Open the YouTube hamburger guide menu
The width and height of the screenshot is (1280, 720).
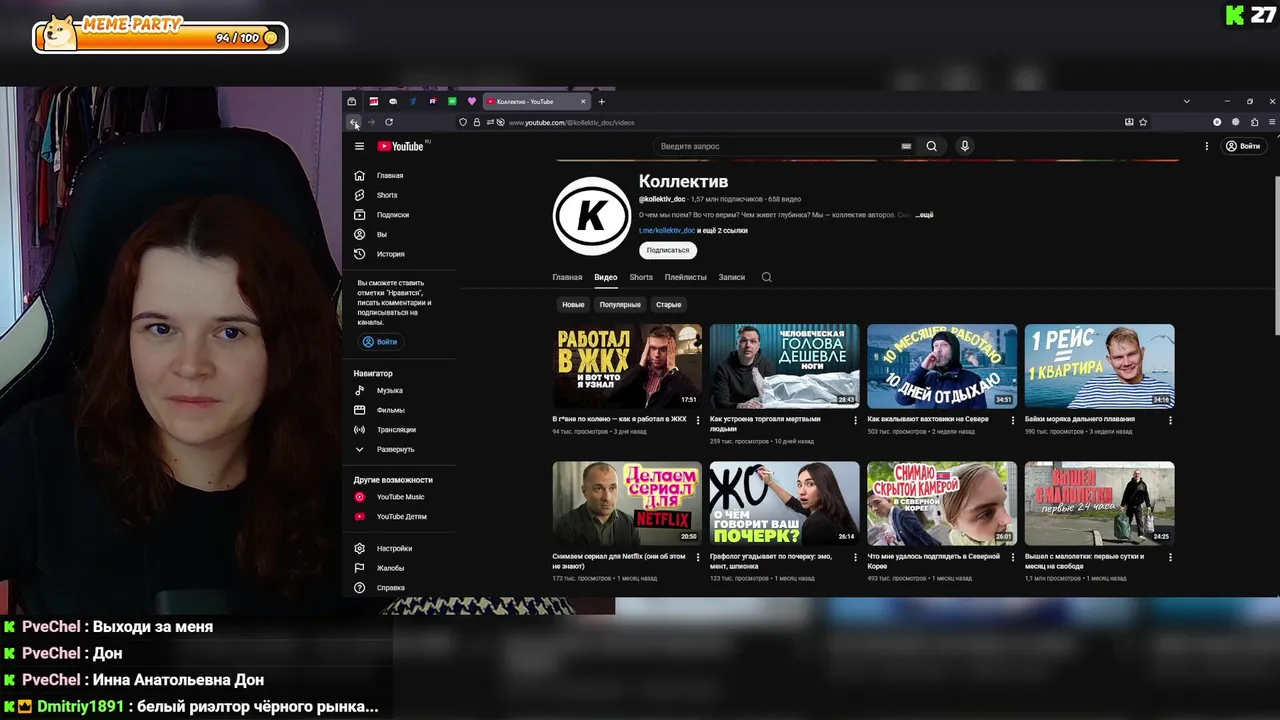tap(359, 146)
